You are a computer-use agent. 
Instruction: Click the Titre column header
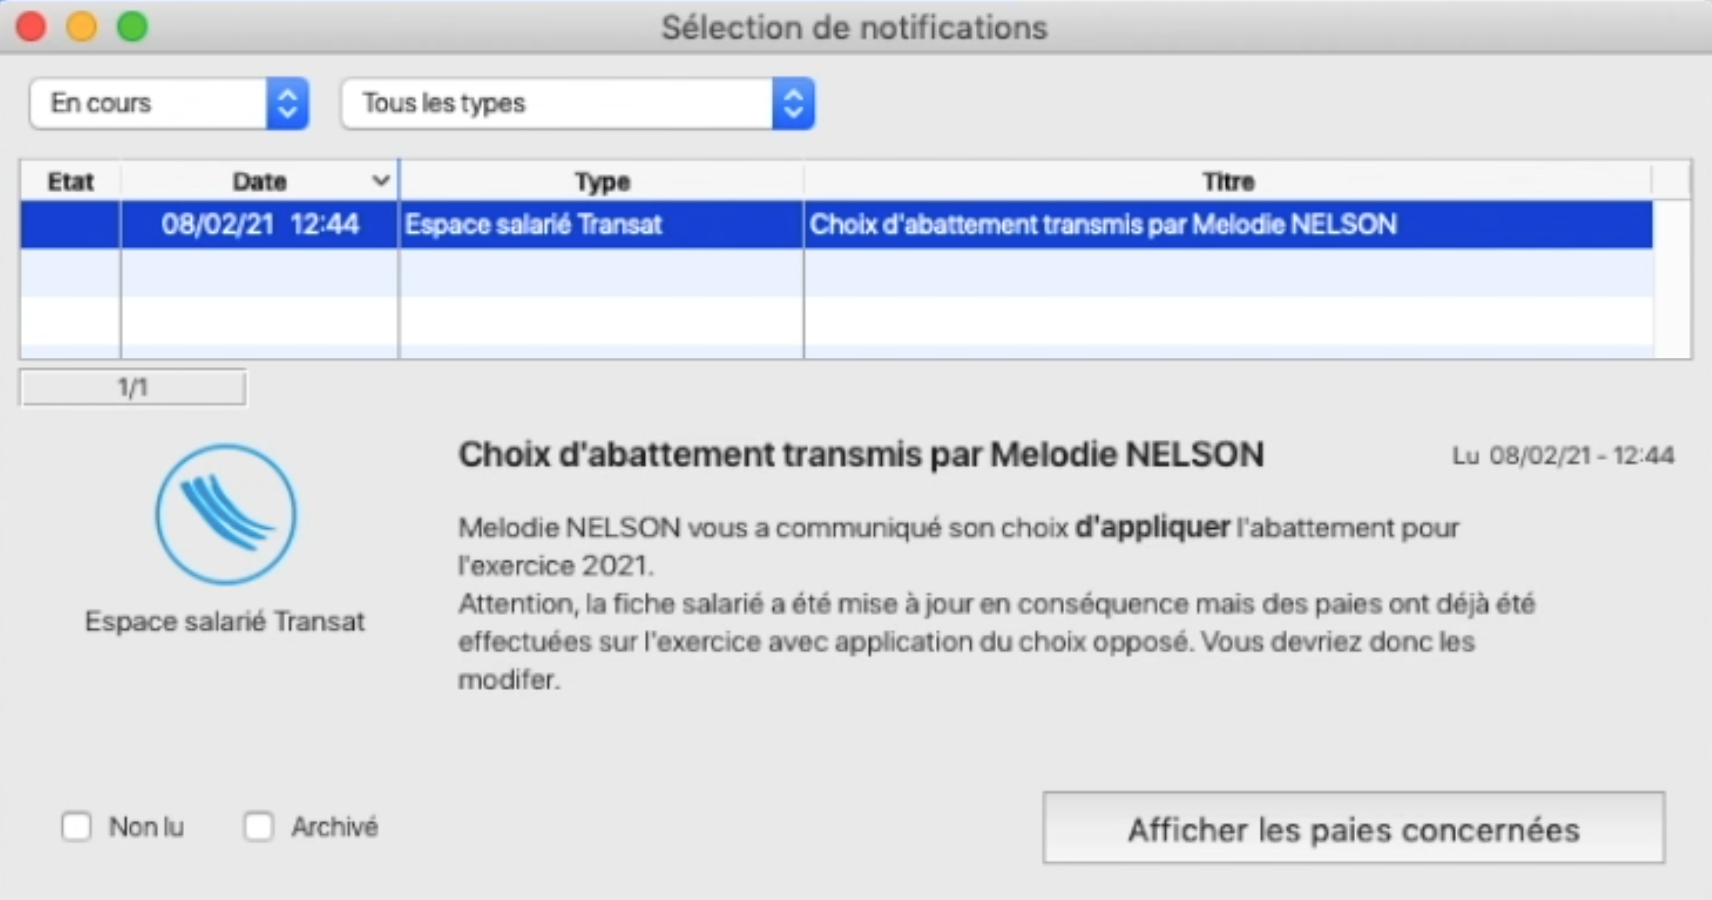click(x=1228, y=181)
